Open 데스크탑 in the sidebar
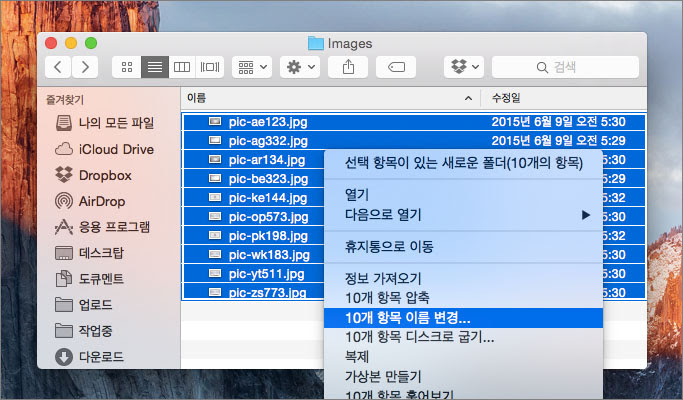 pos(90,253)
